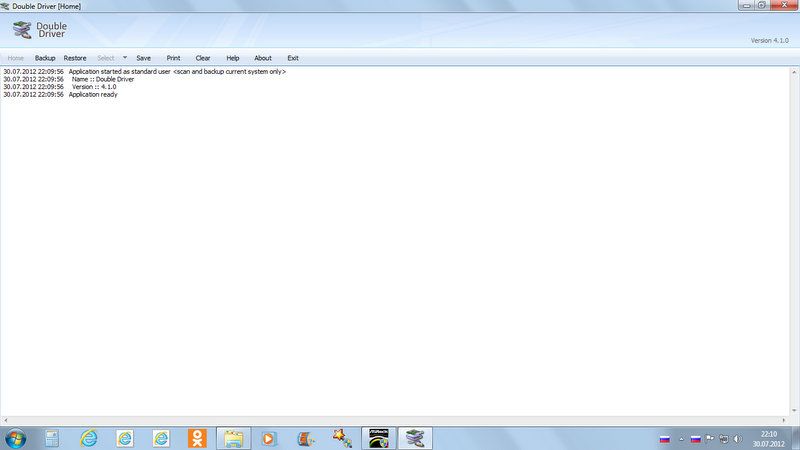Restore down the Double Driver window
800x450 pixels.
761,5
